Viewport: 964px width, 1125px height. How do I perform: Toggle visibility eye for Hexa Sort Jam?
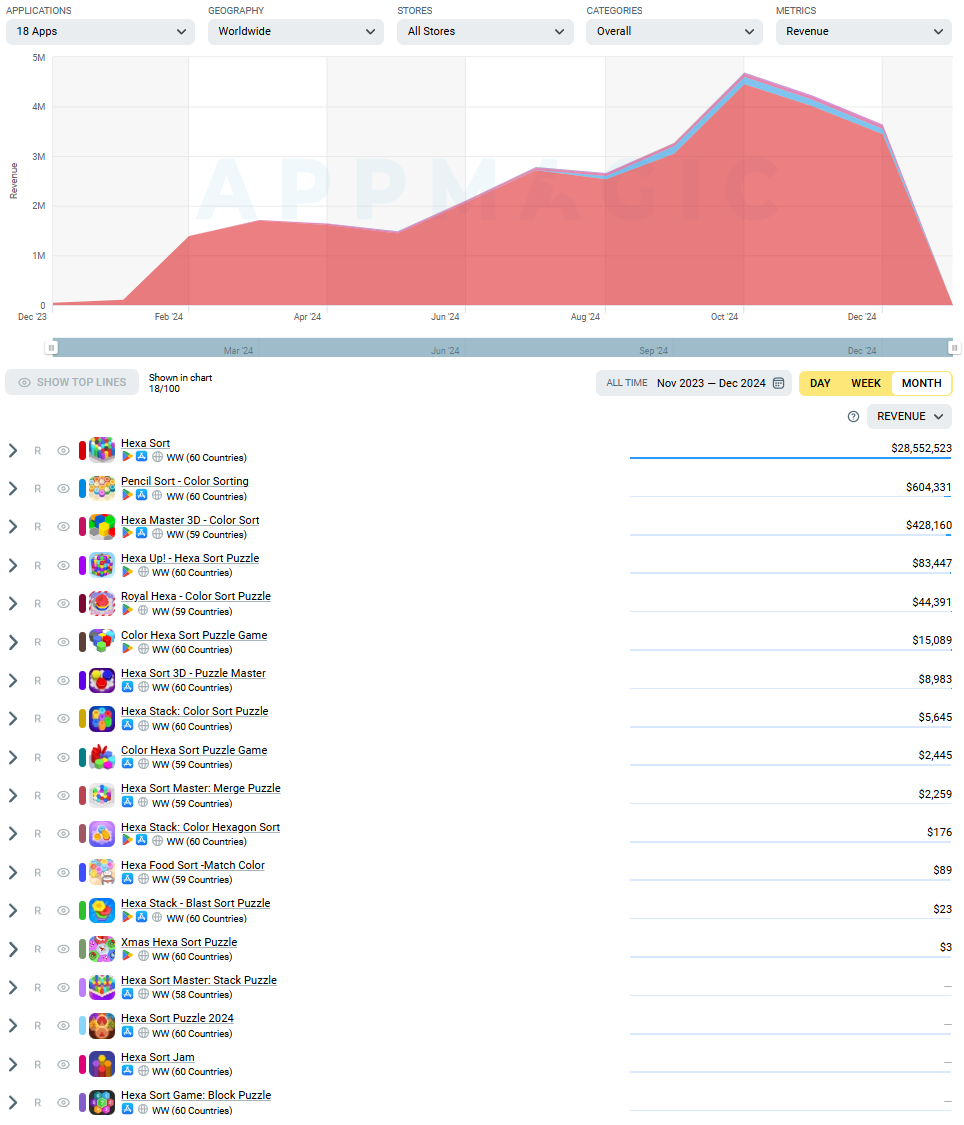pyautogui.click(x=63, y=1064)
